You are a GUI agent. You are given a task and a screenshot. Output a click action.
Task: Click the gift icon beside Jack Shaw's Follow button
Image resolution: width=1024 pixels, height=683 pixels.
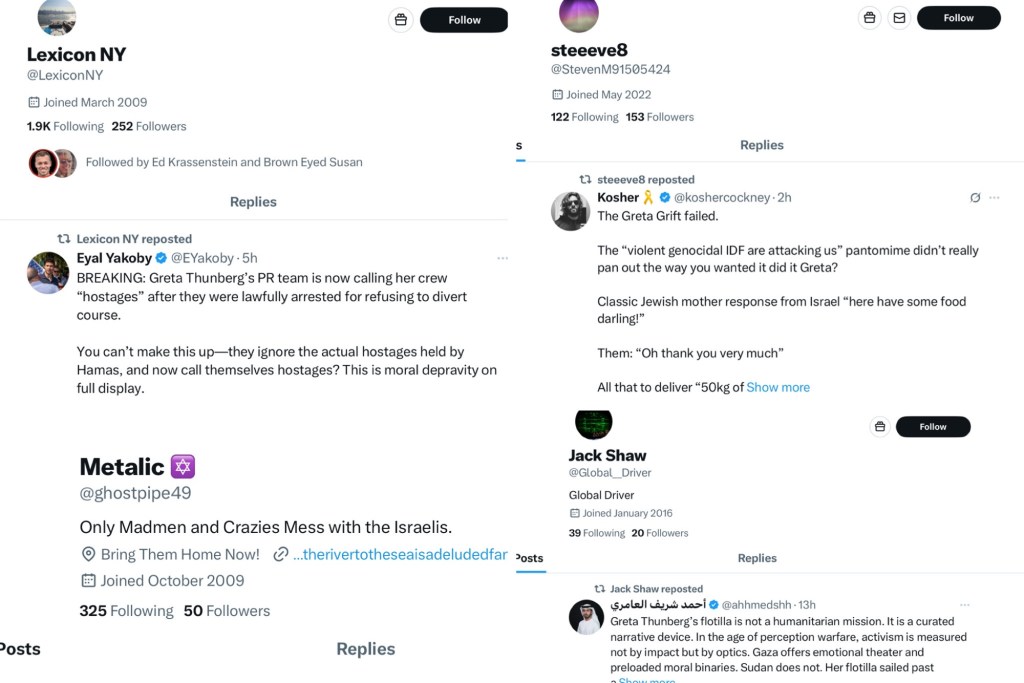point(880,427)
